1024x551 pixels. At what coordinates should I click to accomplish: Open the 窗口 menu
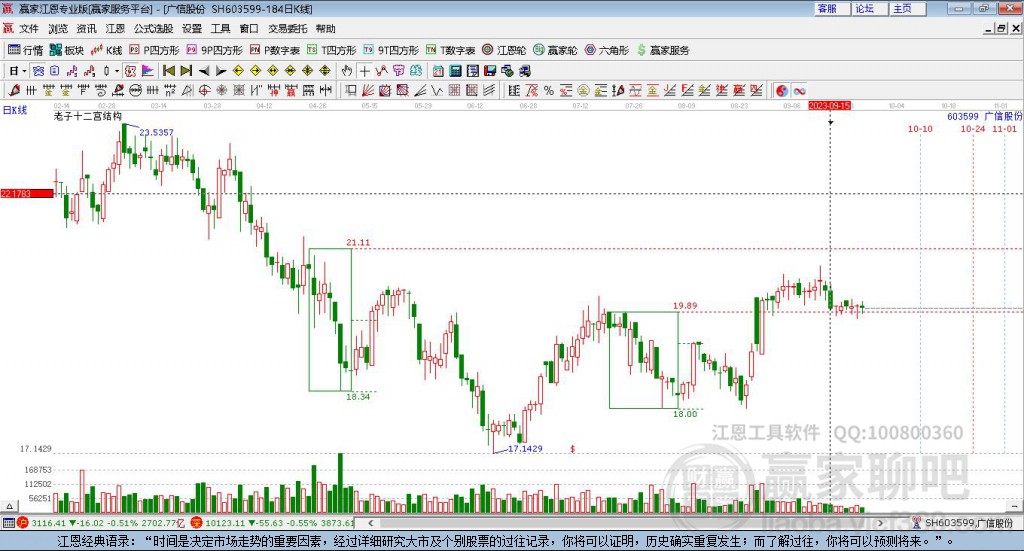tap(249, 29)
